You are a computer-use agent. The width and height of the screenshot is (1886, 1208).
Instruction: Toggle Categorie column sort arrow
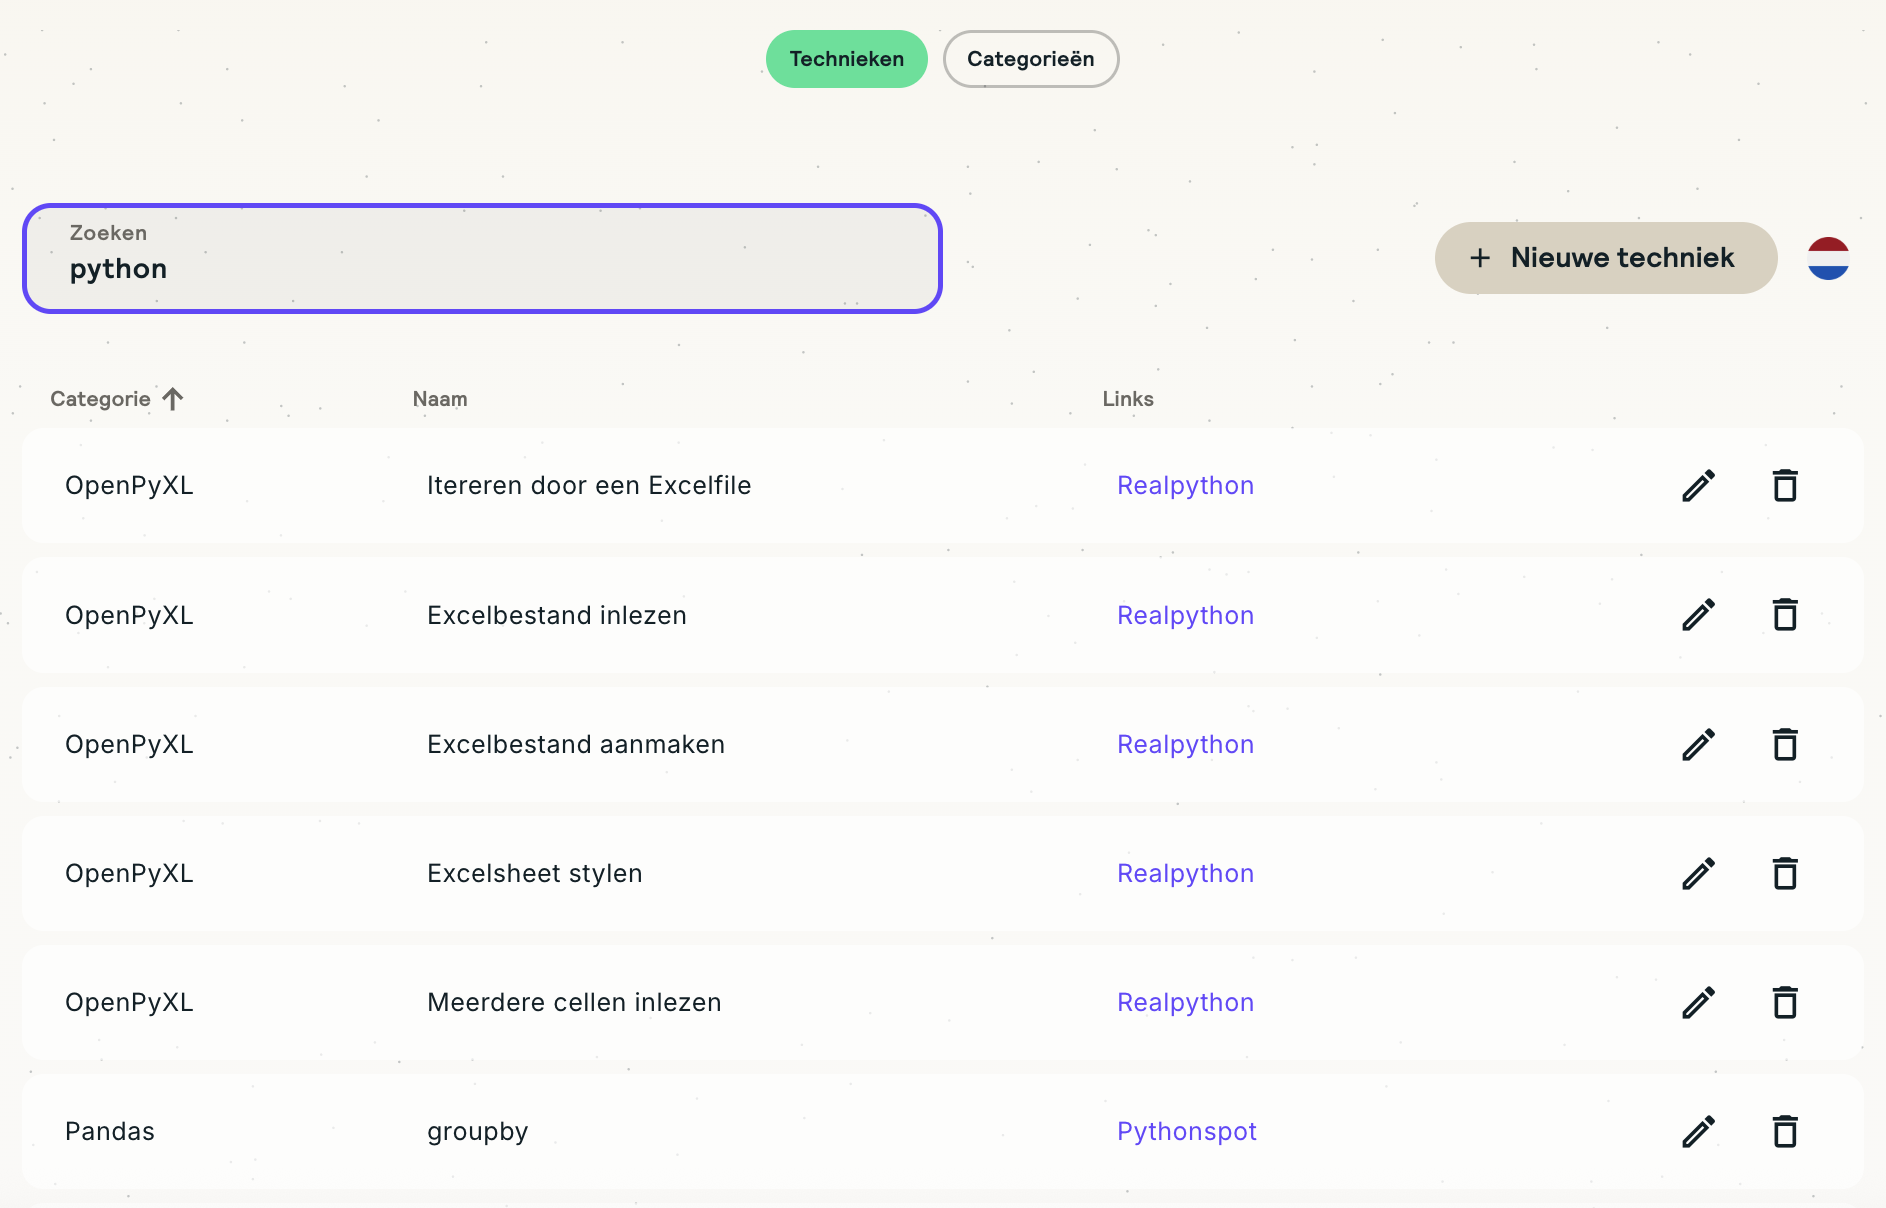173,399
